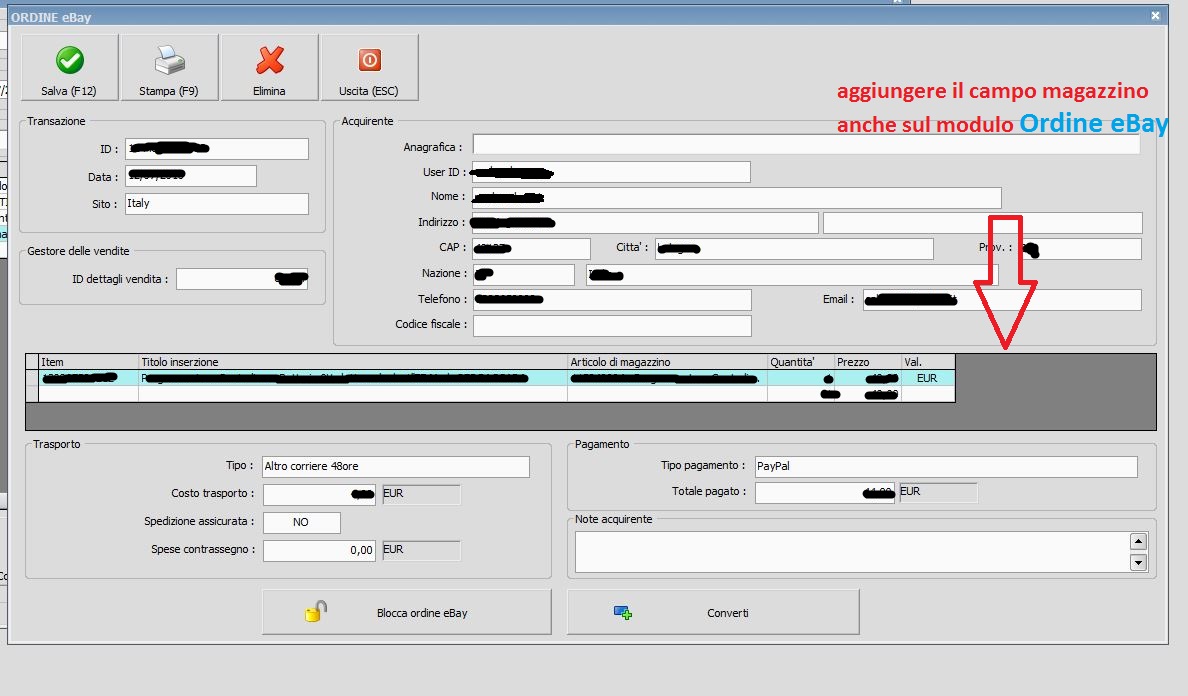Save the order with Salva (F12)
Screen dimensions: 1188x696
click(70, 67)
